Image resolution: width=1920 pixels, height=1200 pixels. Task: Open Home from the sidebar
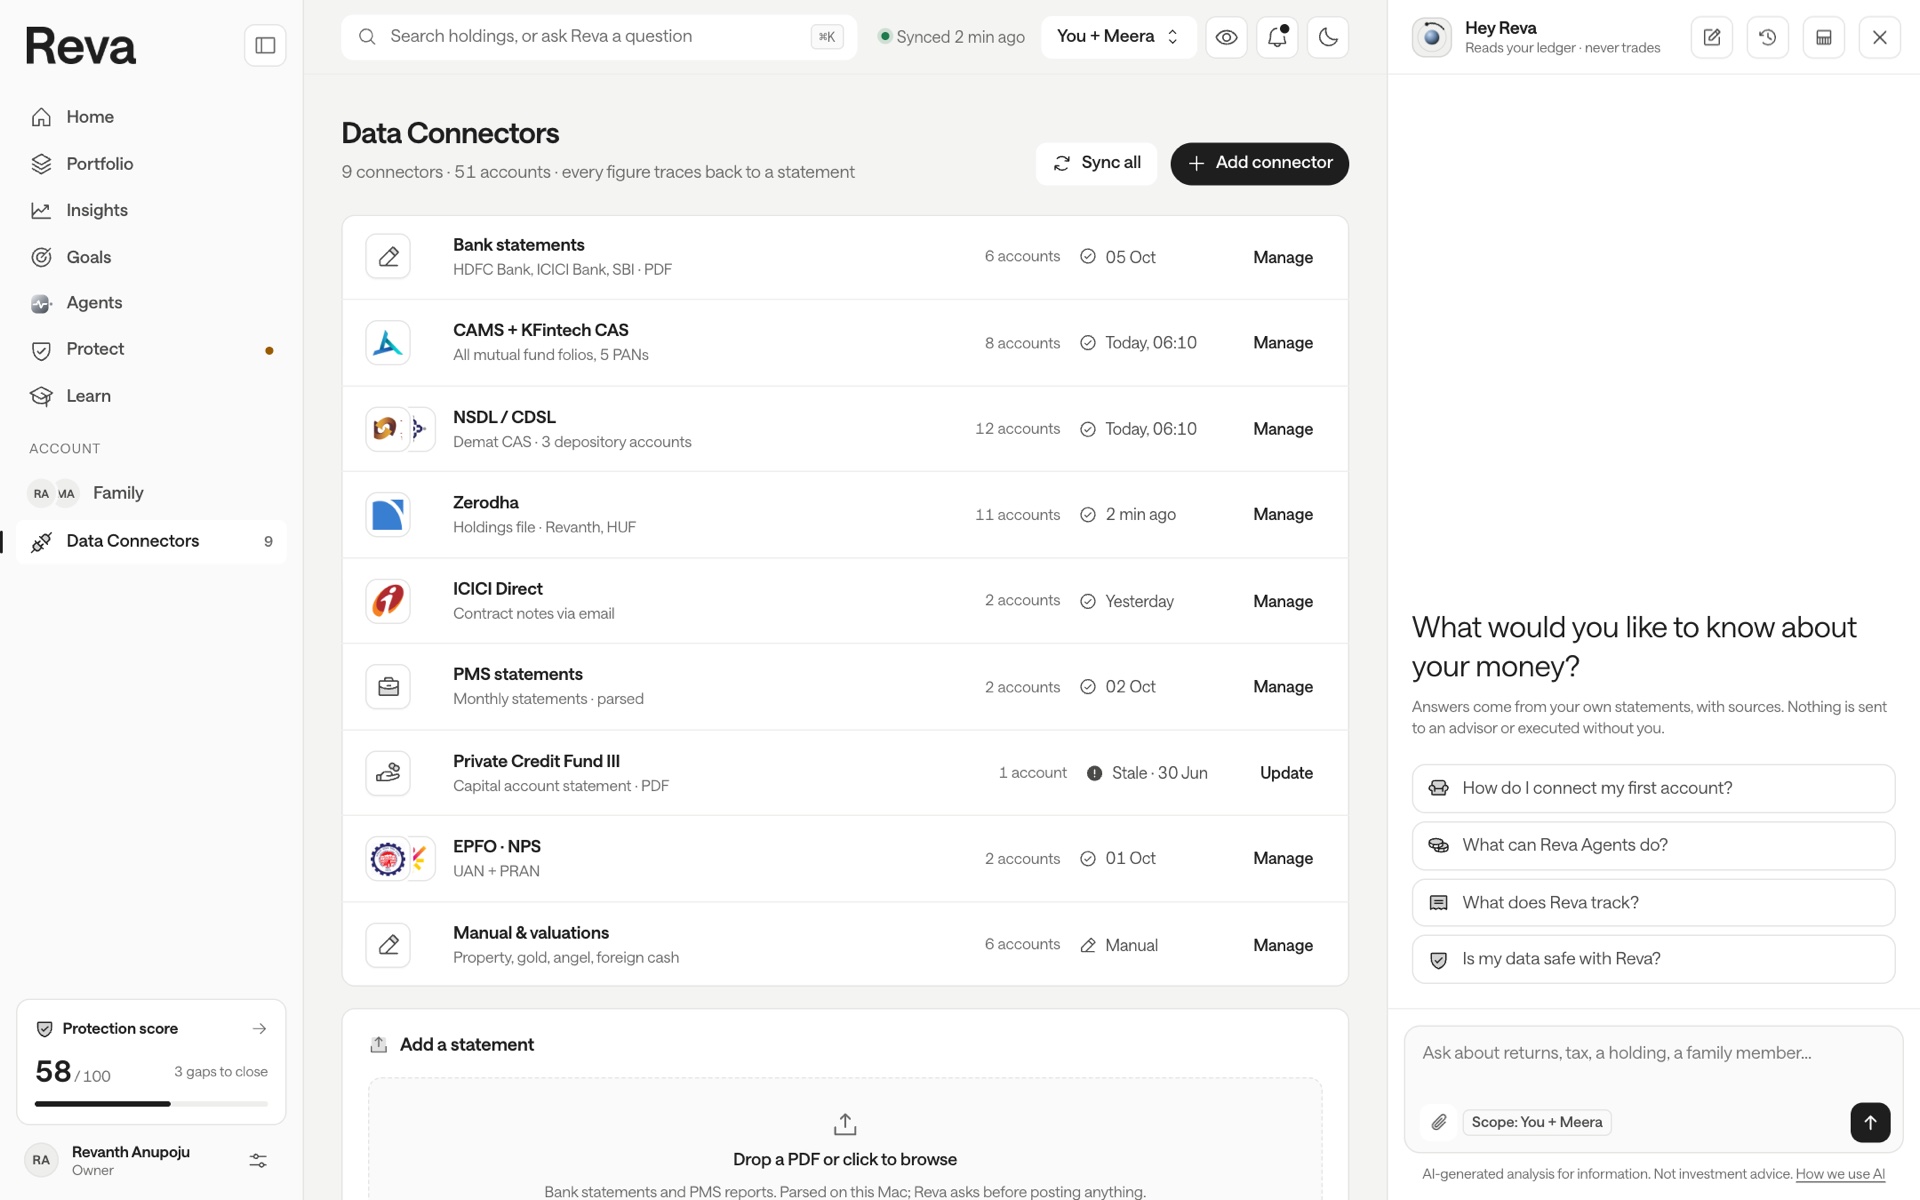tap(151, 117)
